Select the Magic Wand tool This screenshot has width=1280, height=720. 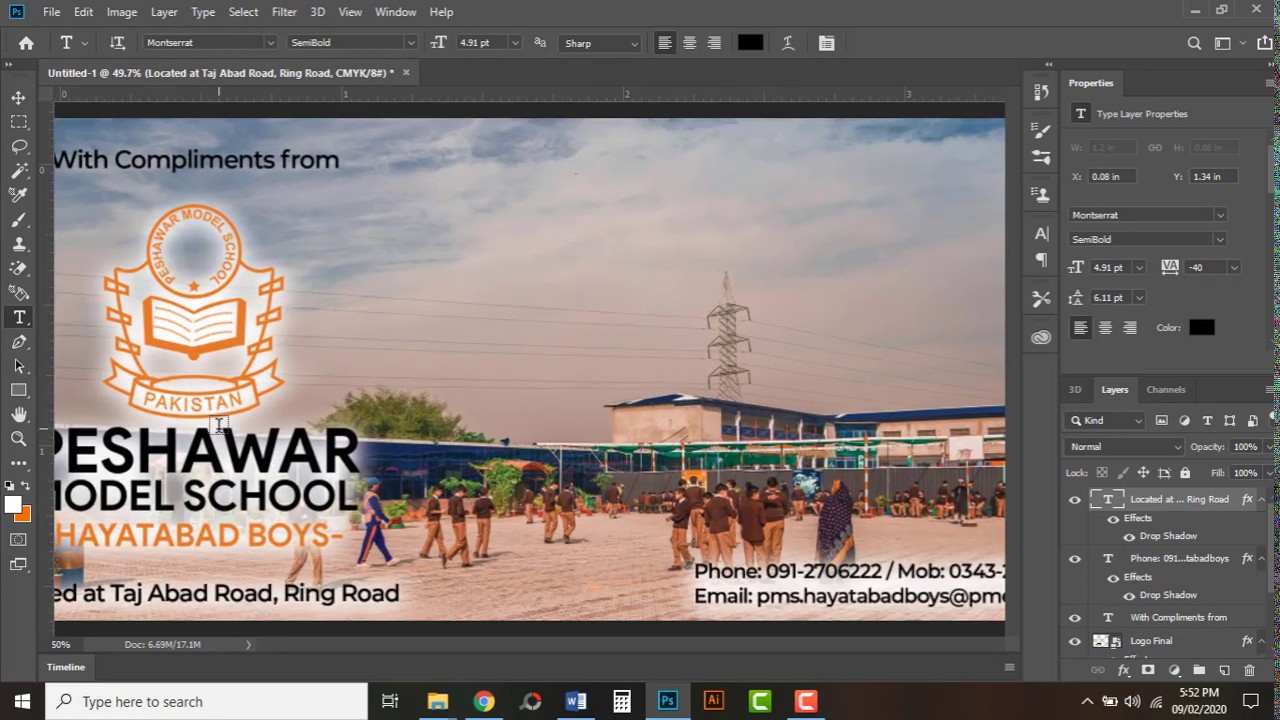[x=19, y=171]
